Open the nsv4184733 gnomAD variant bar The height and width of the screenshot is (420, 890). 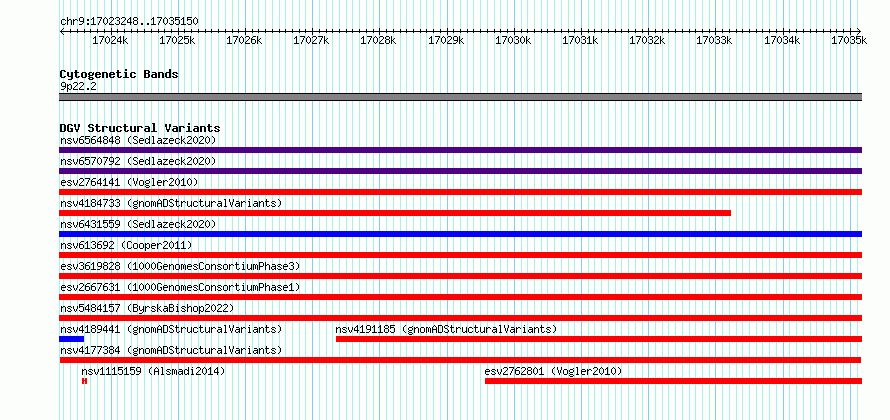click(395, 213)
